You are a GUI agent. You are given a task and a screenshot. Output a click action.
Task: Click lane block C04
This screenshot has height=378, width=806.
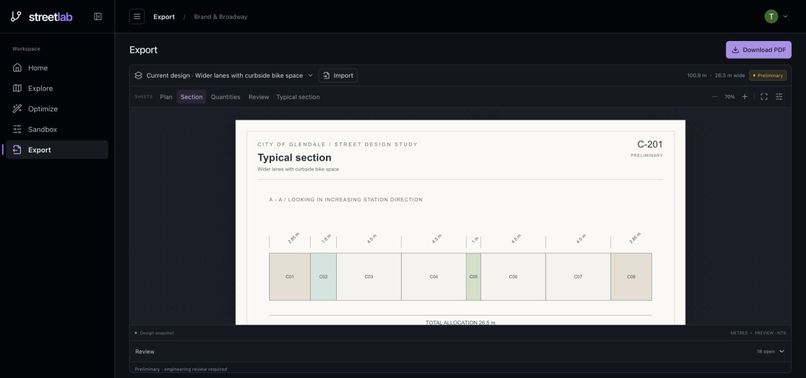point(434,277)
